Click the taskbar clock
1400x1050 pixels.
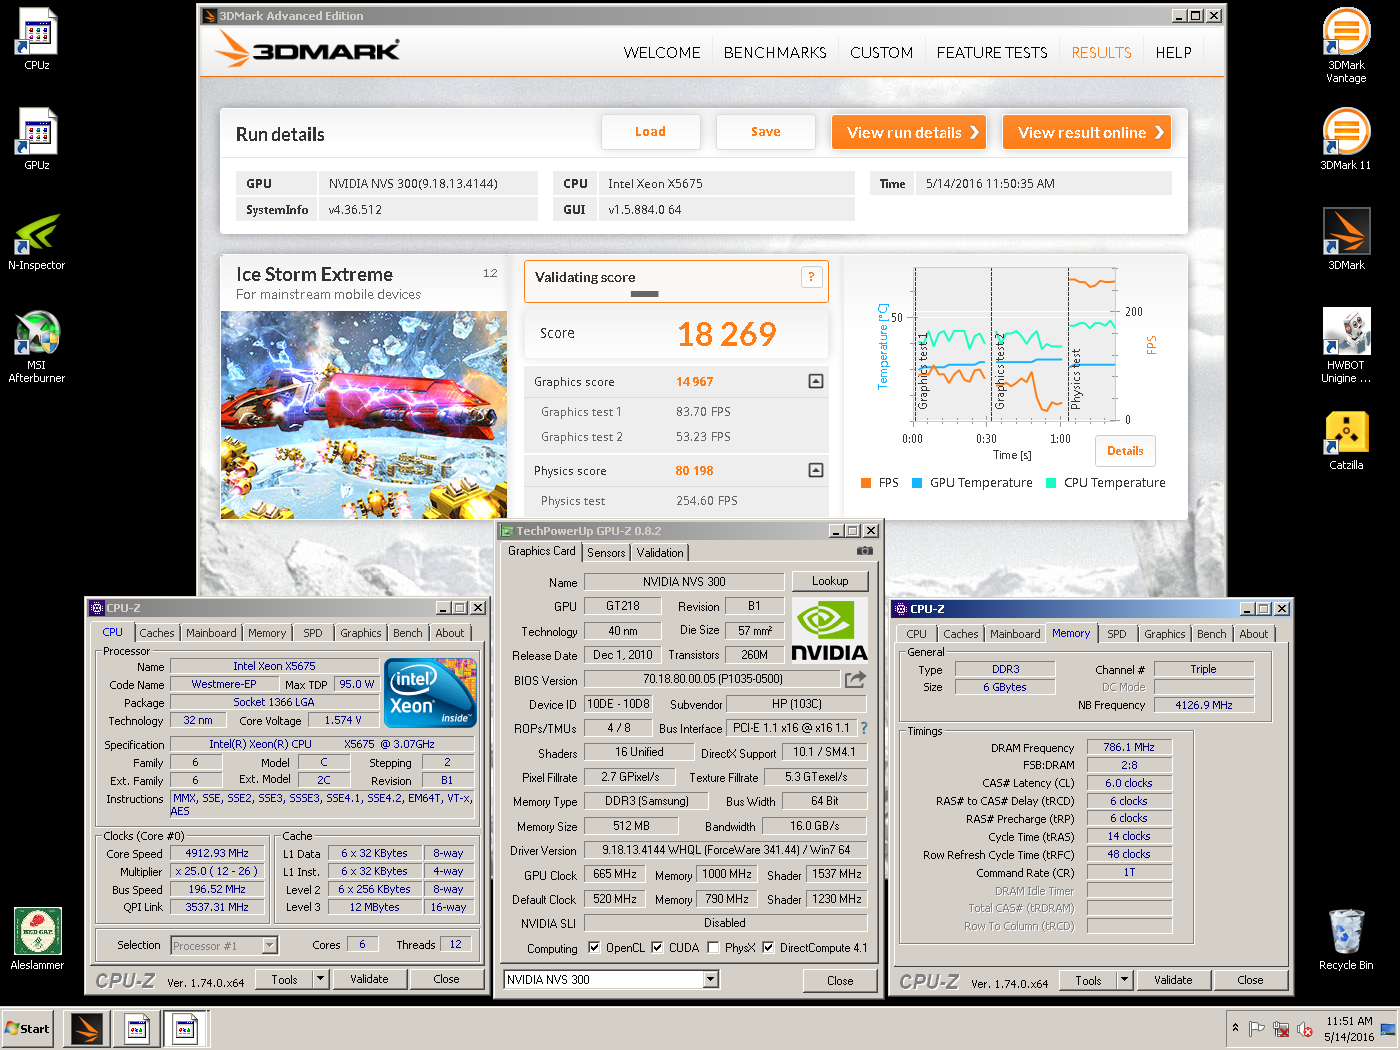1349,1029
